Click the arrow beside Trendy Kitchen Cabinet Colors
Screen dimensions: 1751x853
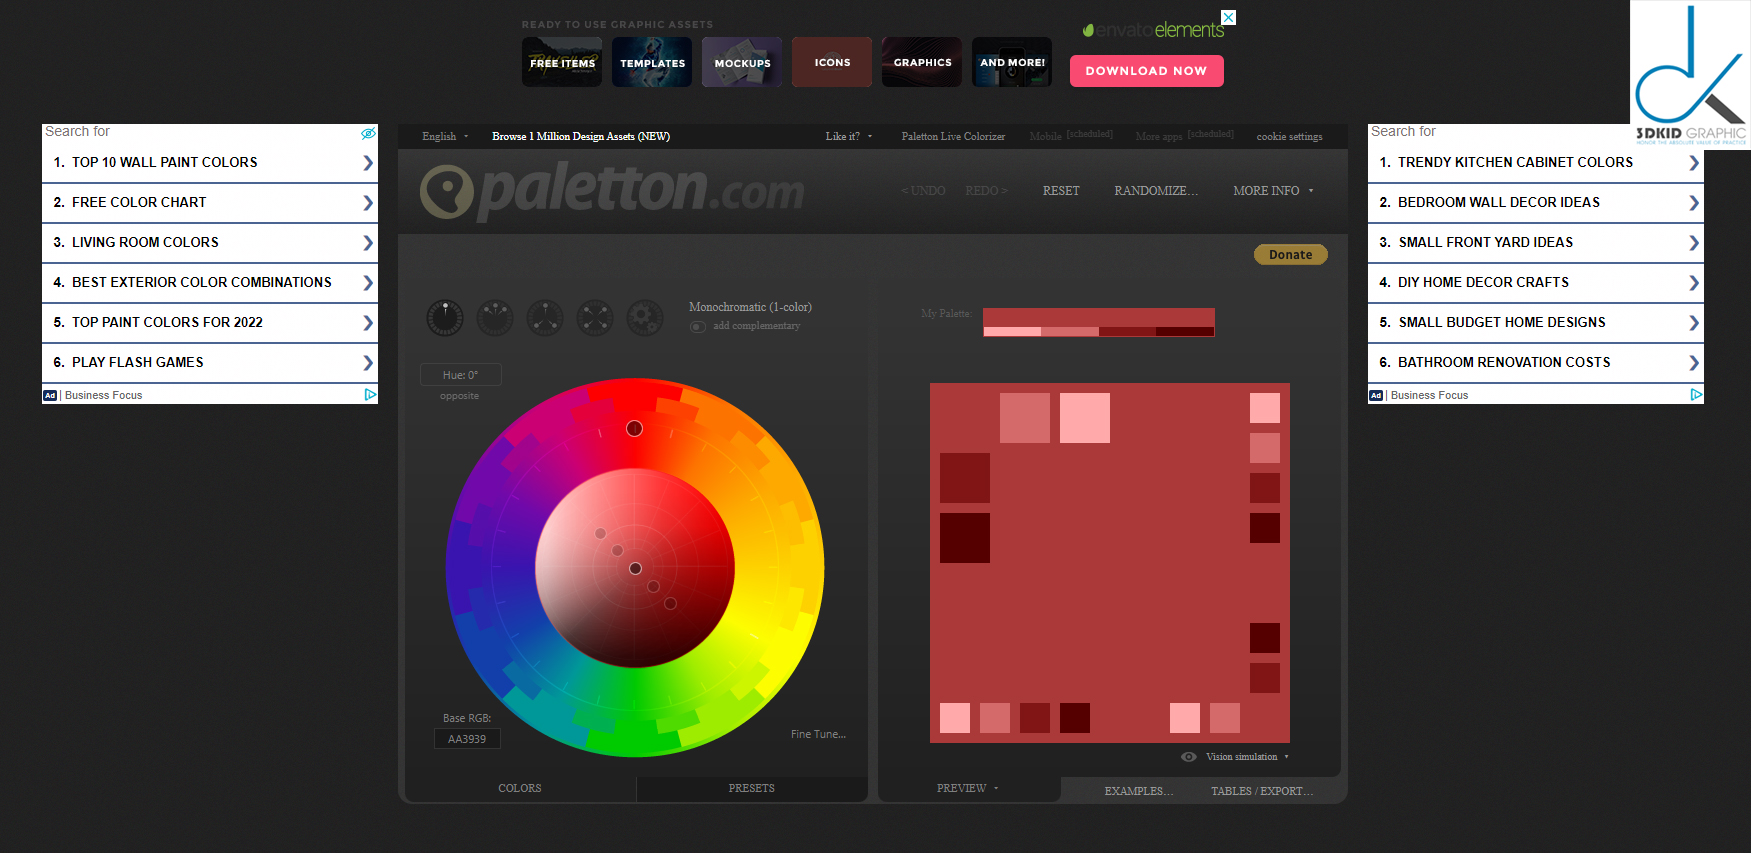click(1694, 163)
